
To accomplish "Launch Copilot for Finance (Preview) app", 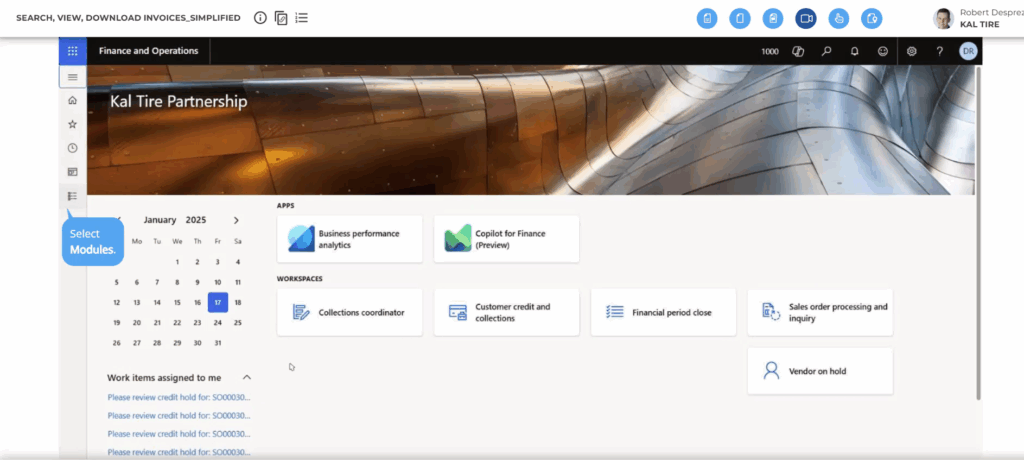I will pos(506,239).
